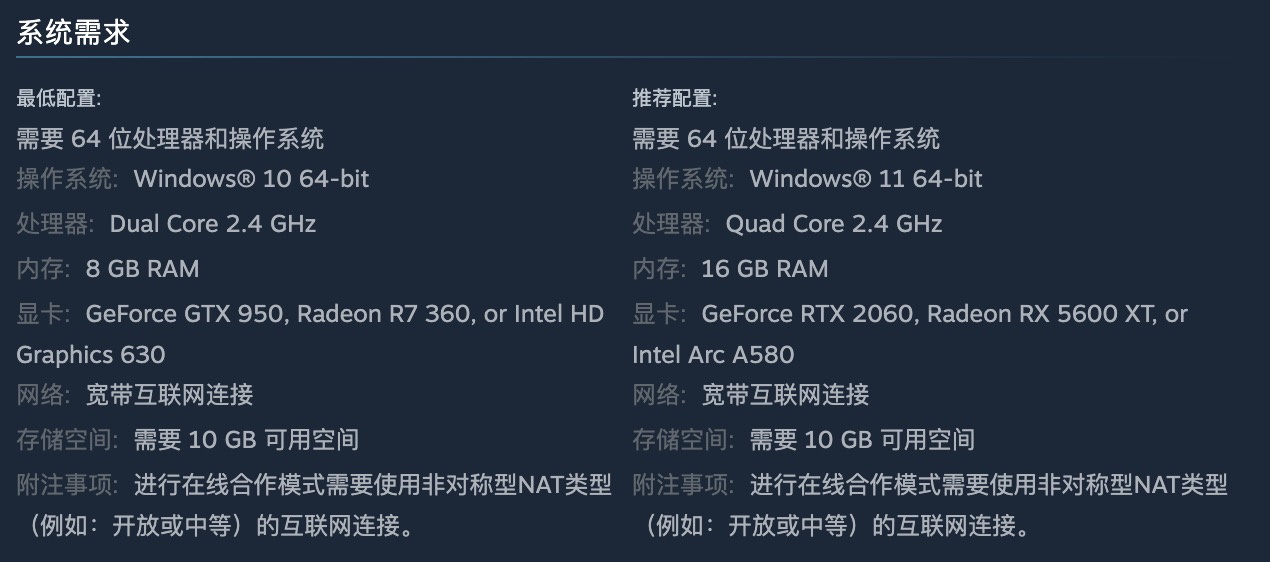The height and width of the screenshot is (562, 1270).
Task: Click the 16 GB RAM memory value
Action: (x=765, y=269)
